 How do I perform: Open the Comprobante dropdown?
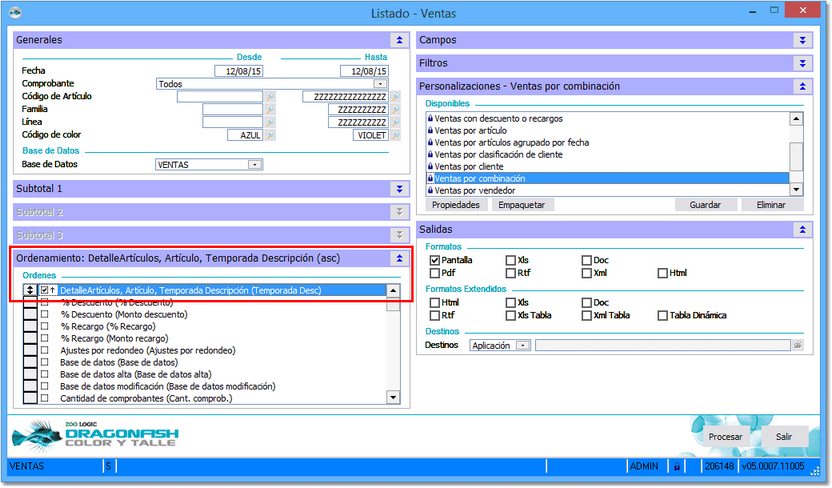click(x=394, y=84)
